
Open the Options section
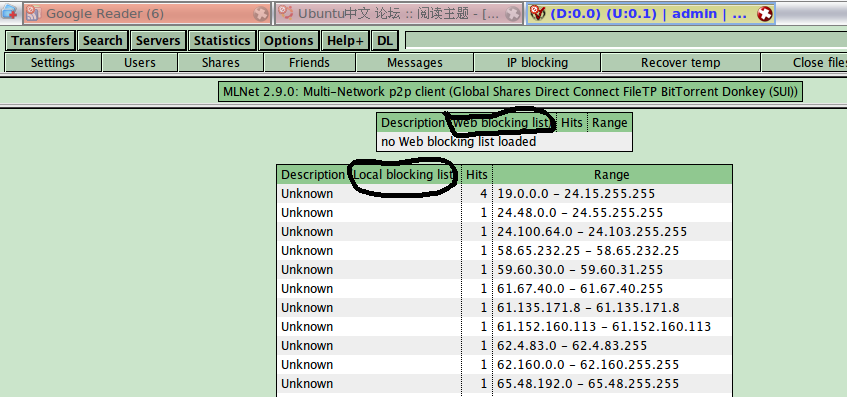tap(288, 41)
